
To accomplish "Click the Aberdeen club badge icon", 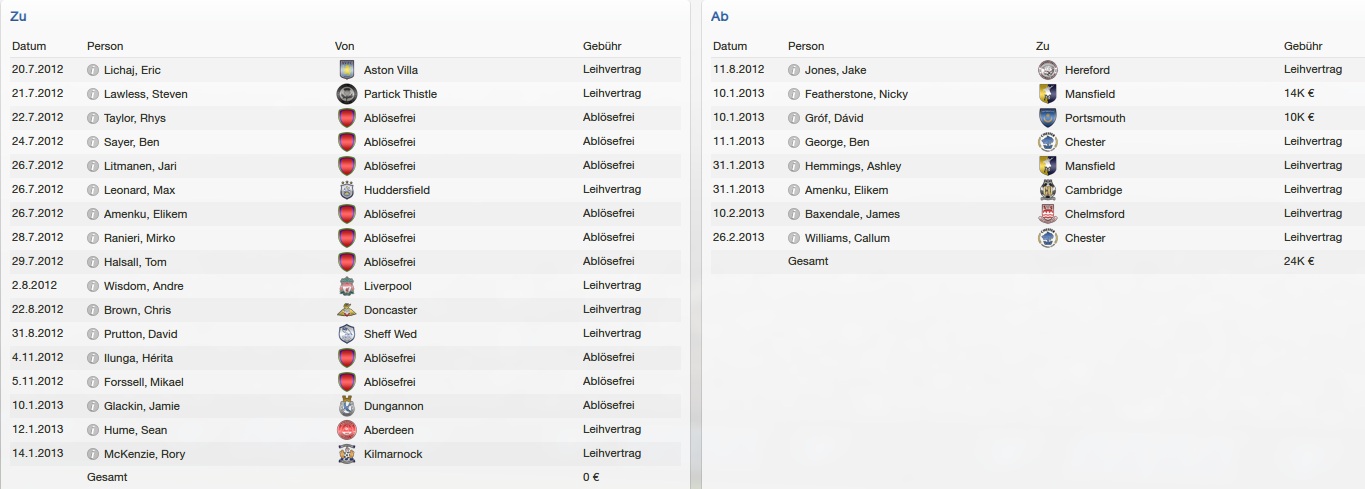I will click(347, 430).
